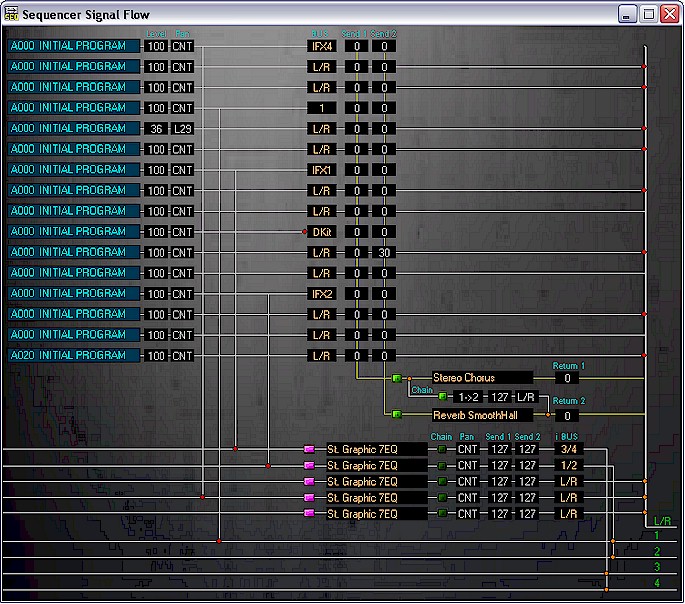Toggle the green switch beside Reverb SmoothHall
This screenshot has width=685, height=604.
click(x=397, y=414)
